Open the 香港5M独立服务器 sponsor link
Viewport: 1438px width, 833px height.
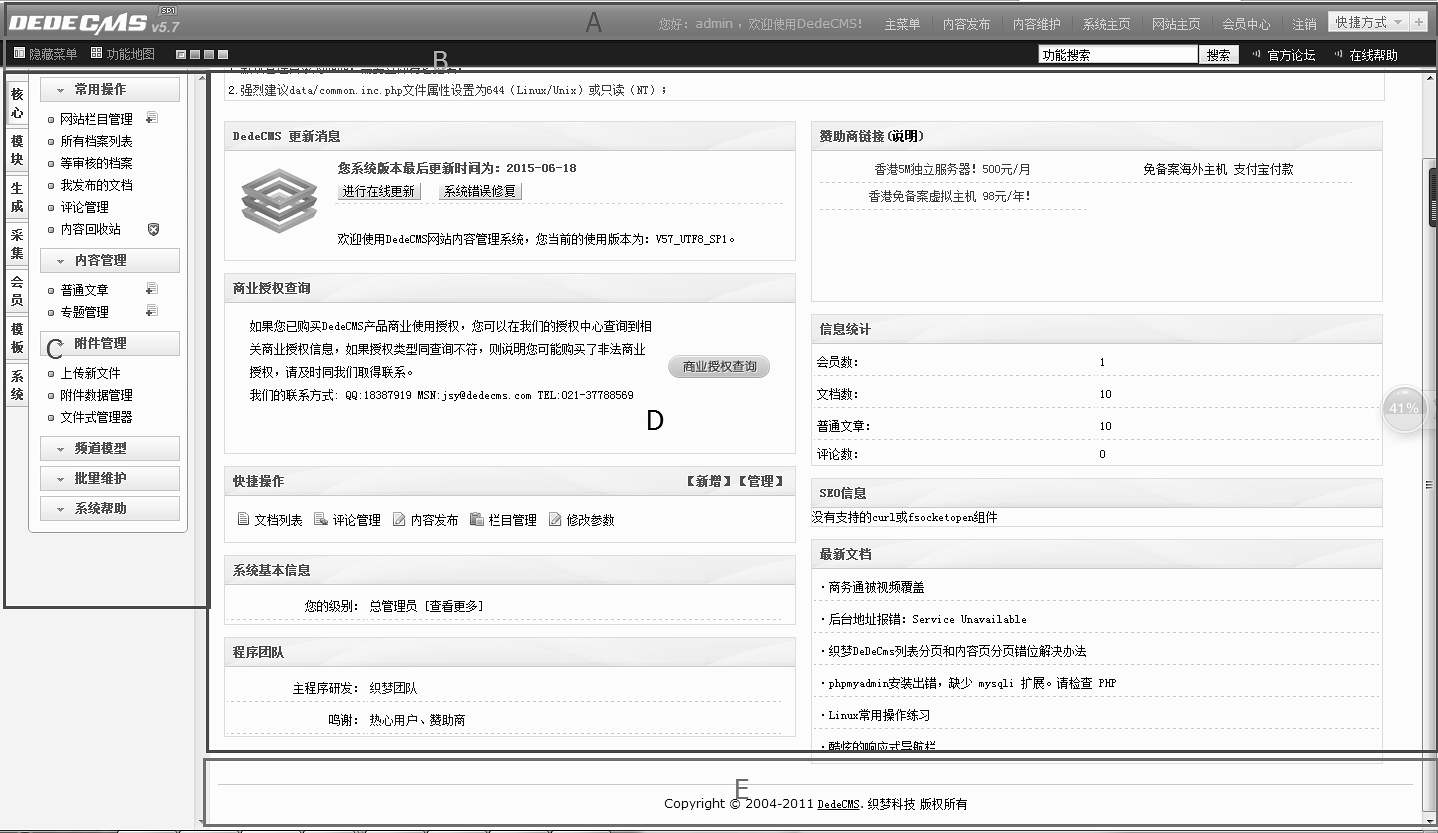tap(952, 169)
